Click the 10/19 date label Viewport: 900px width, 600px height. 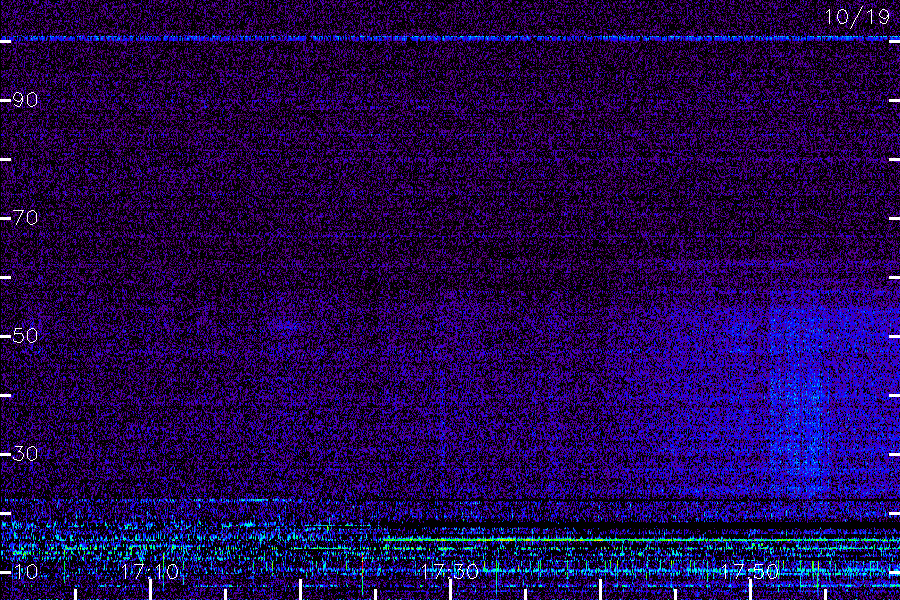(x=858, y=17)
